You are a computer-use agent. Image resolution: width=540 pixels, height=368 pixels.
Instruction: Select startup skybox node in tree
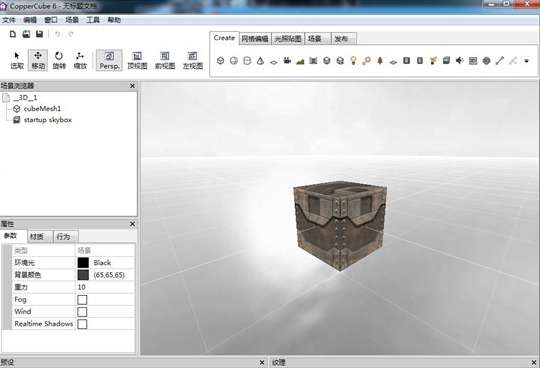[x=48, y=120]
